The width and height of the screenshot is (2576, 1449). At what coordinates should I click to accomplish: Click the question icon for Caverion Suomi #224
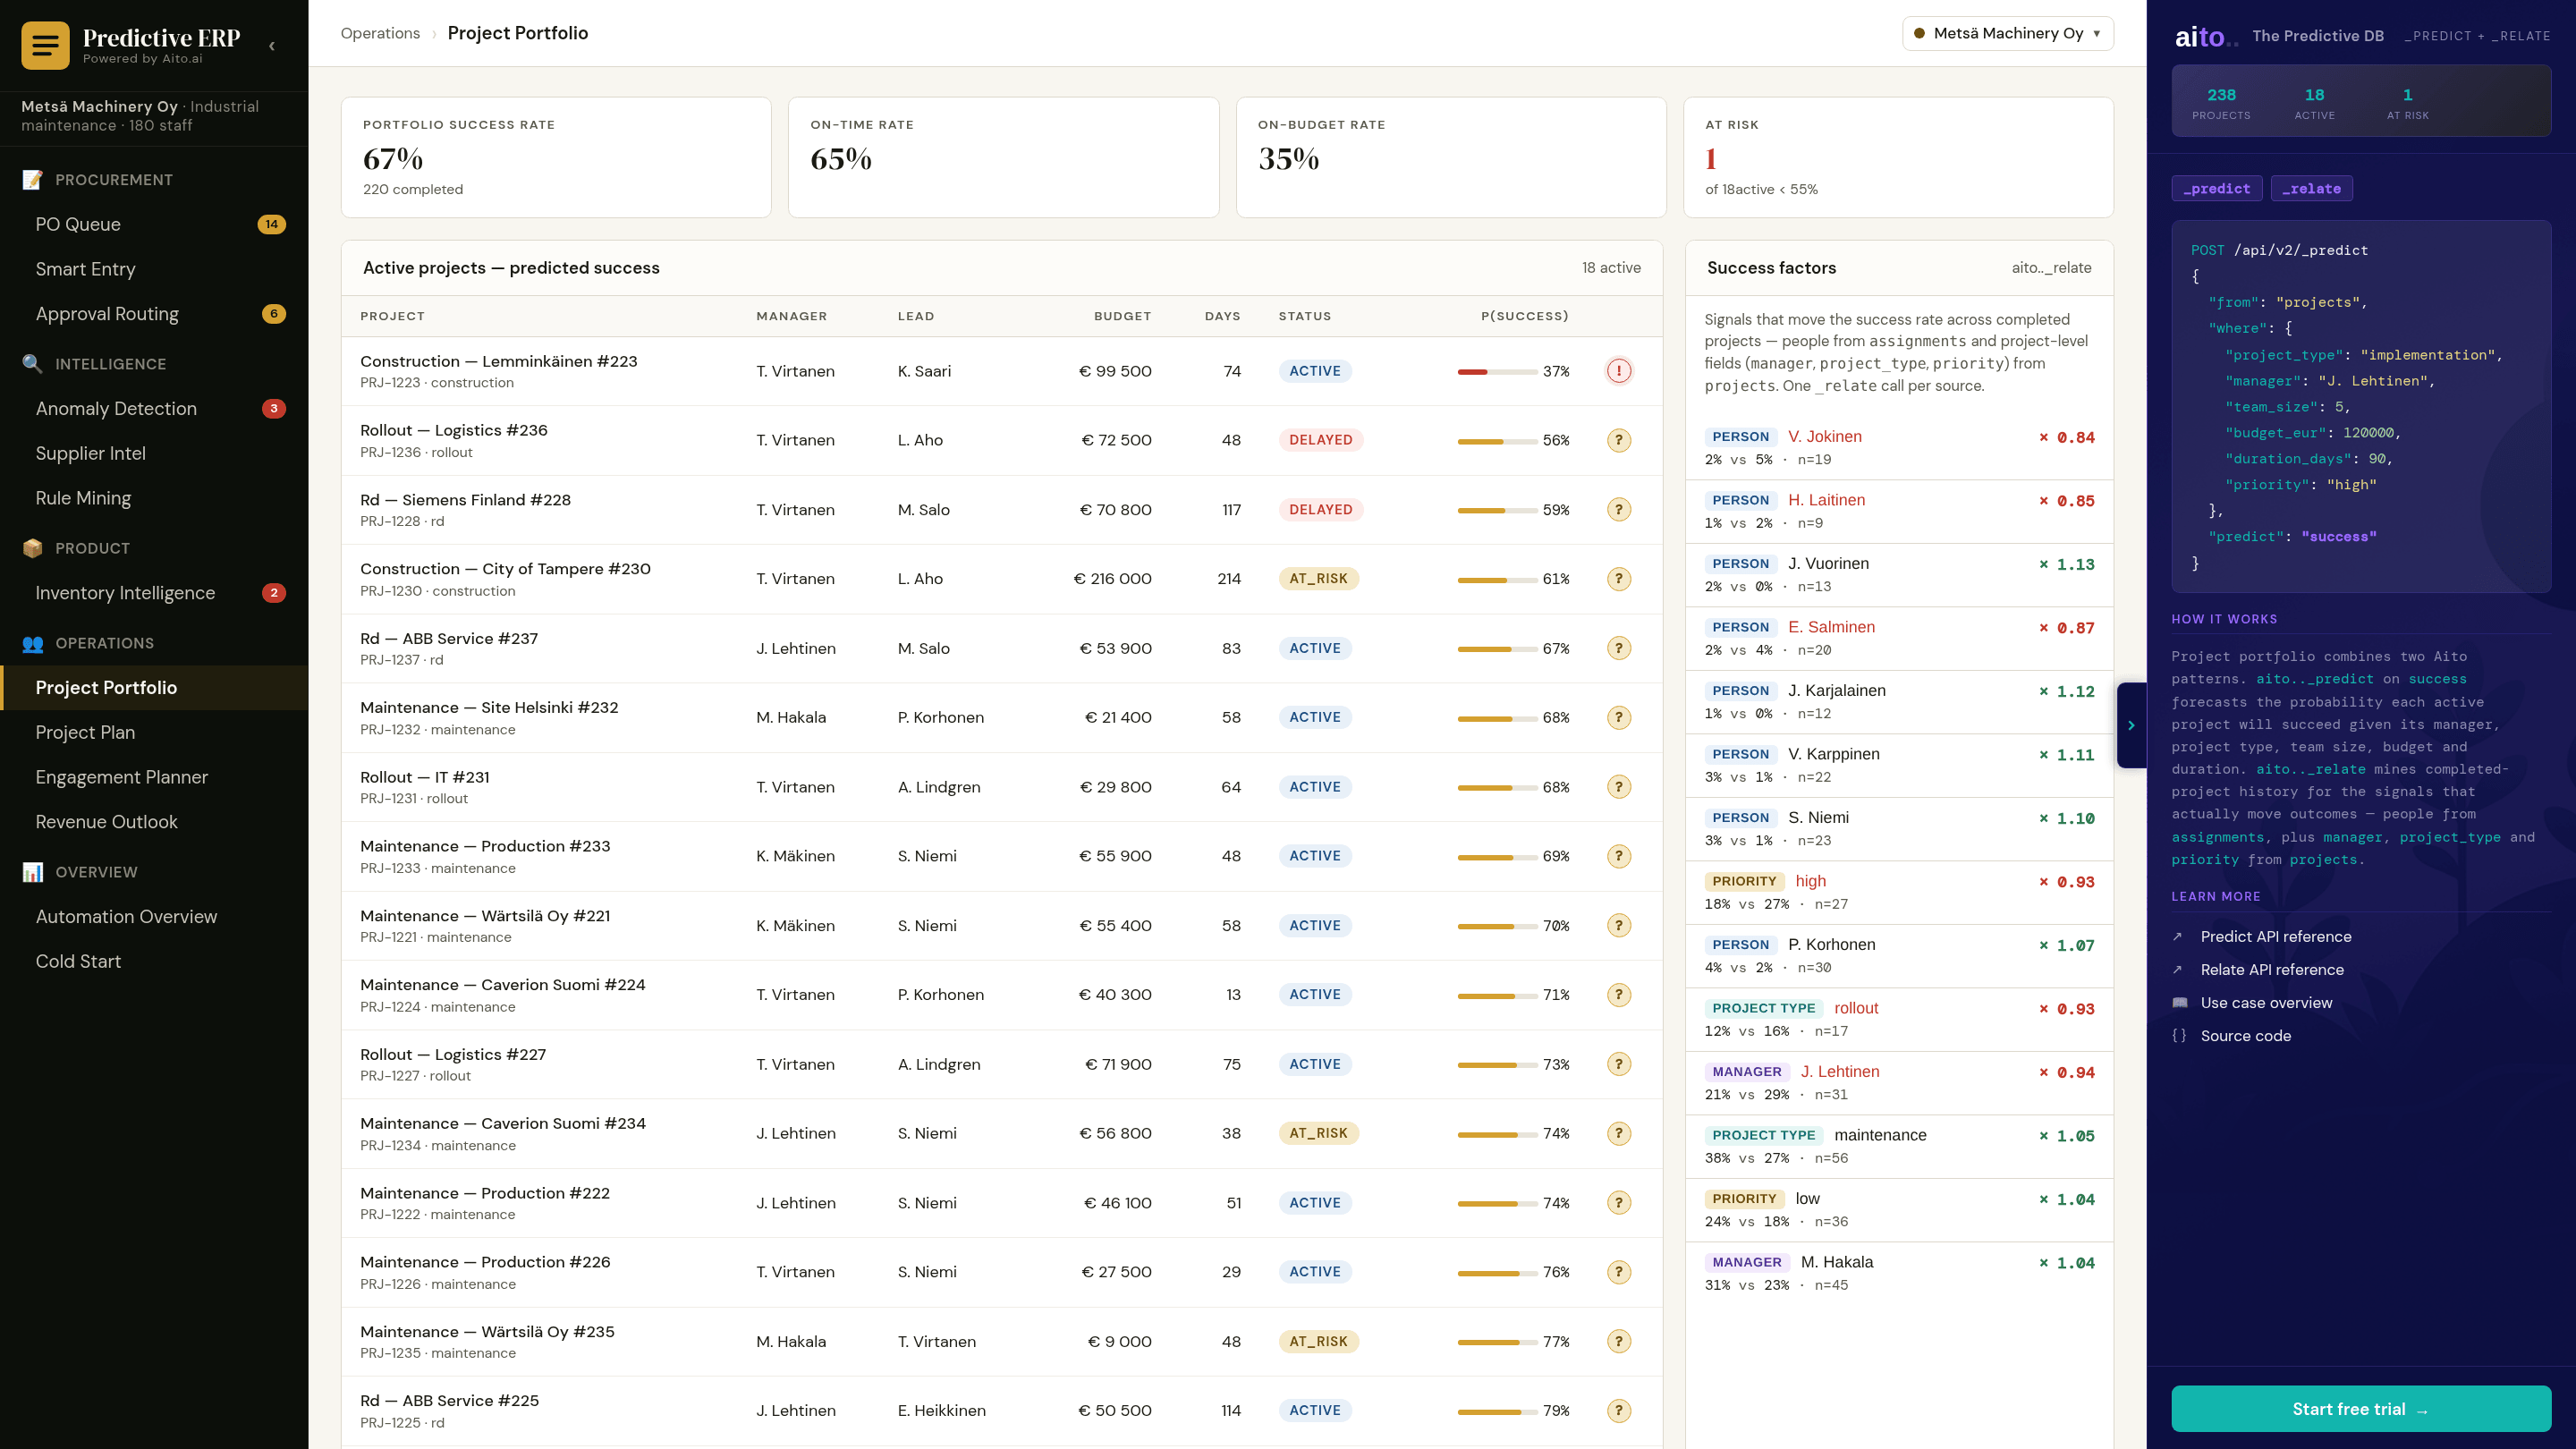click(1619, 995)
